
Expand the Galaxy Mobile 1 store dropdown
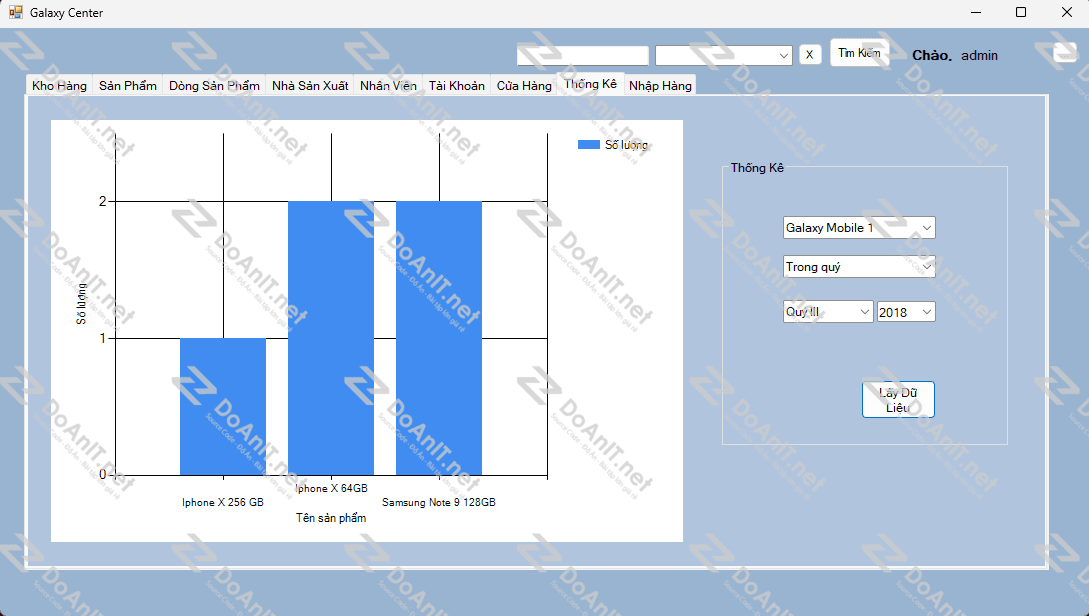859,228
